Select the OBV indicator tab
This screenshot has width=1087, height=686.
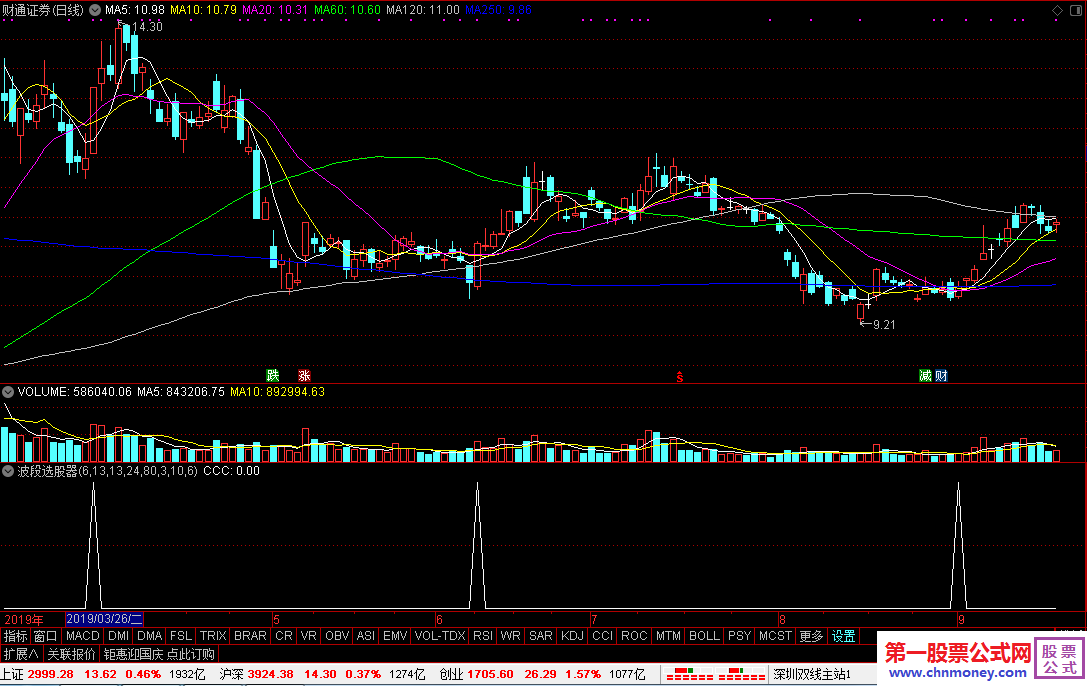click(x=337, y=636)
